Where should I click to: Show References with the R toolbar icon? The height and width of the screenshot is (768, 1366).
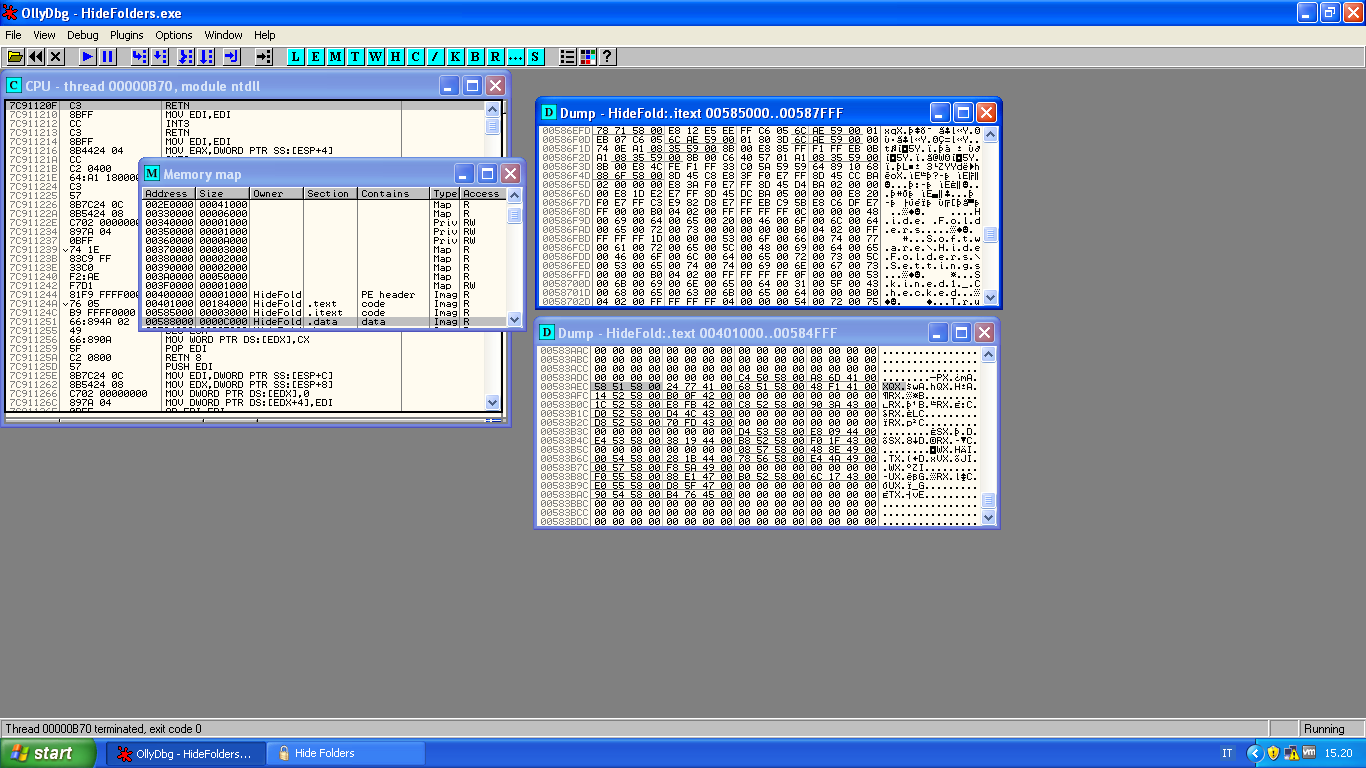[496, 57]
